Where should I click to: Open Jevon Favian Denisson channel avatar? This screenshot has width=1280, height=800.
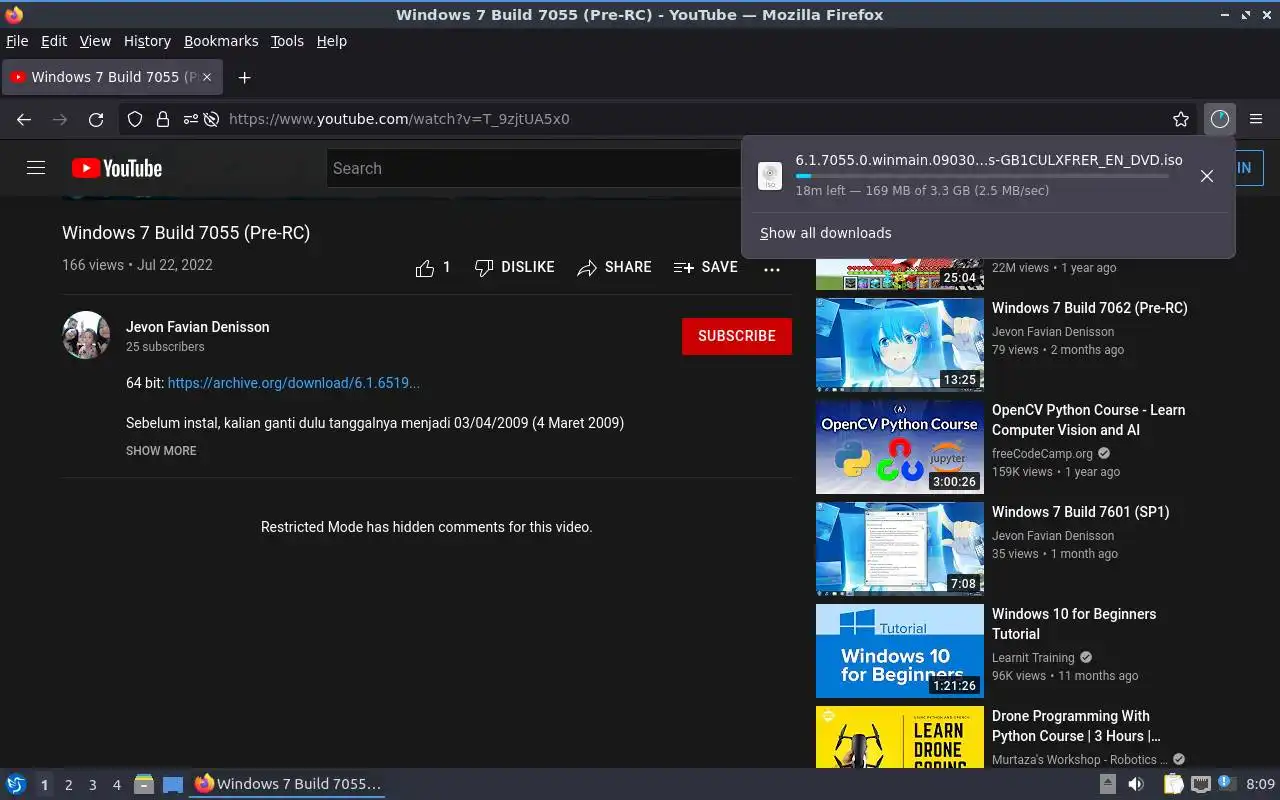(x=86, y=335)
